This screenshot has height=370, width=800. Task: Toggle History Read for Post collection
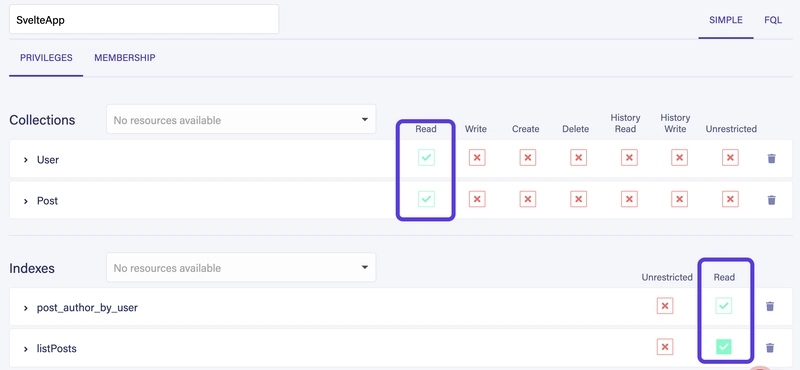click(629, 199)
